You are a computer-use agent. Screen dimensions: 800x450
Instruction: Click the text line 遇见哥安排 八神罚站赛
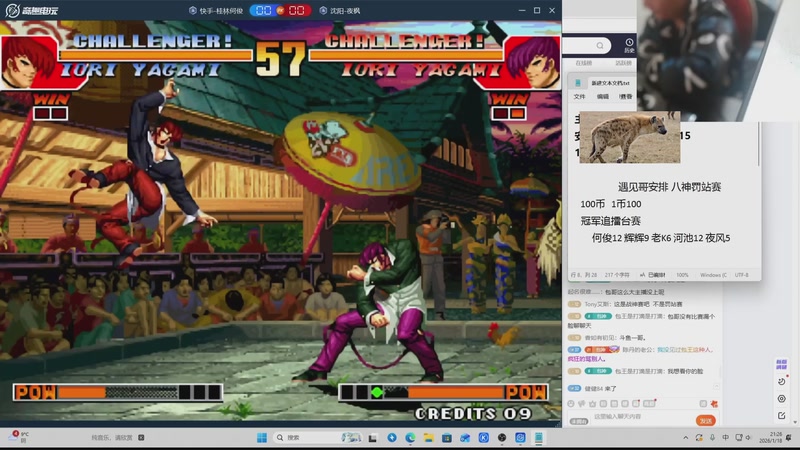[669, 187]
